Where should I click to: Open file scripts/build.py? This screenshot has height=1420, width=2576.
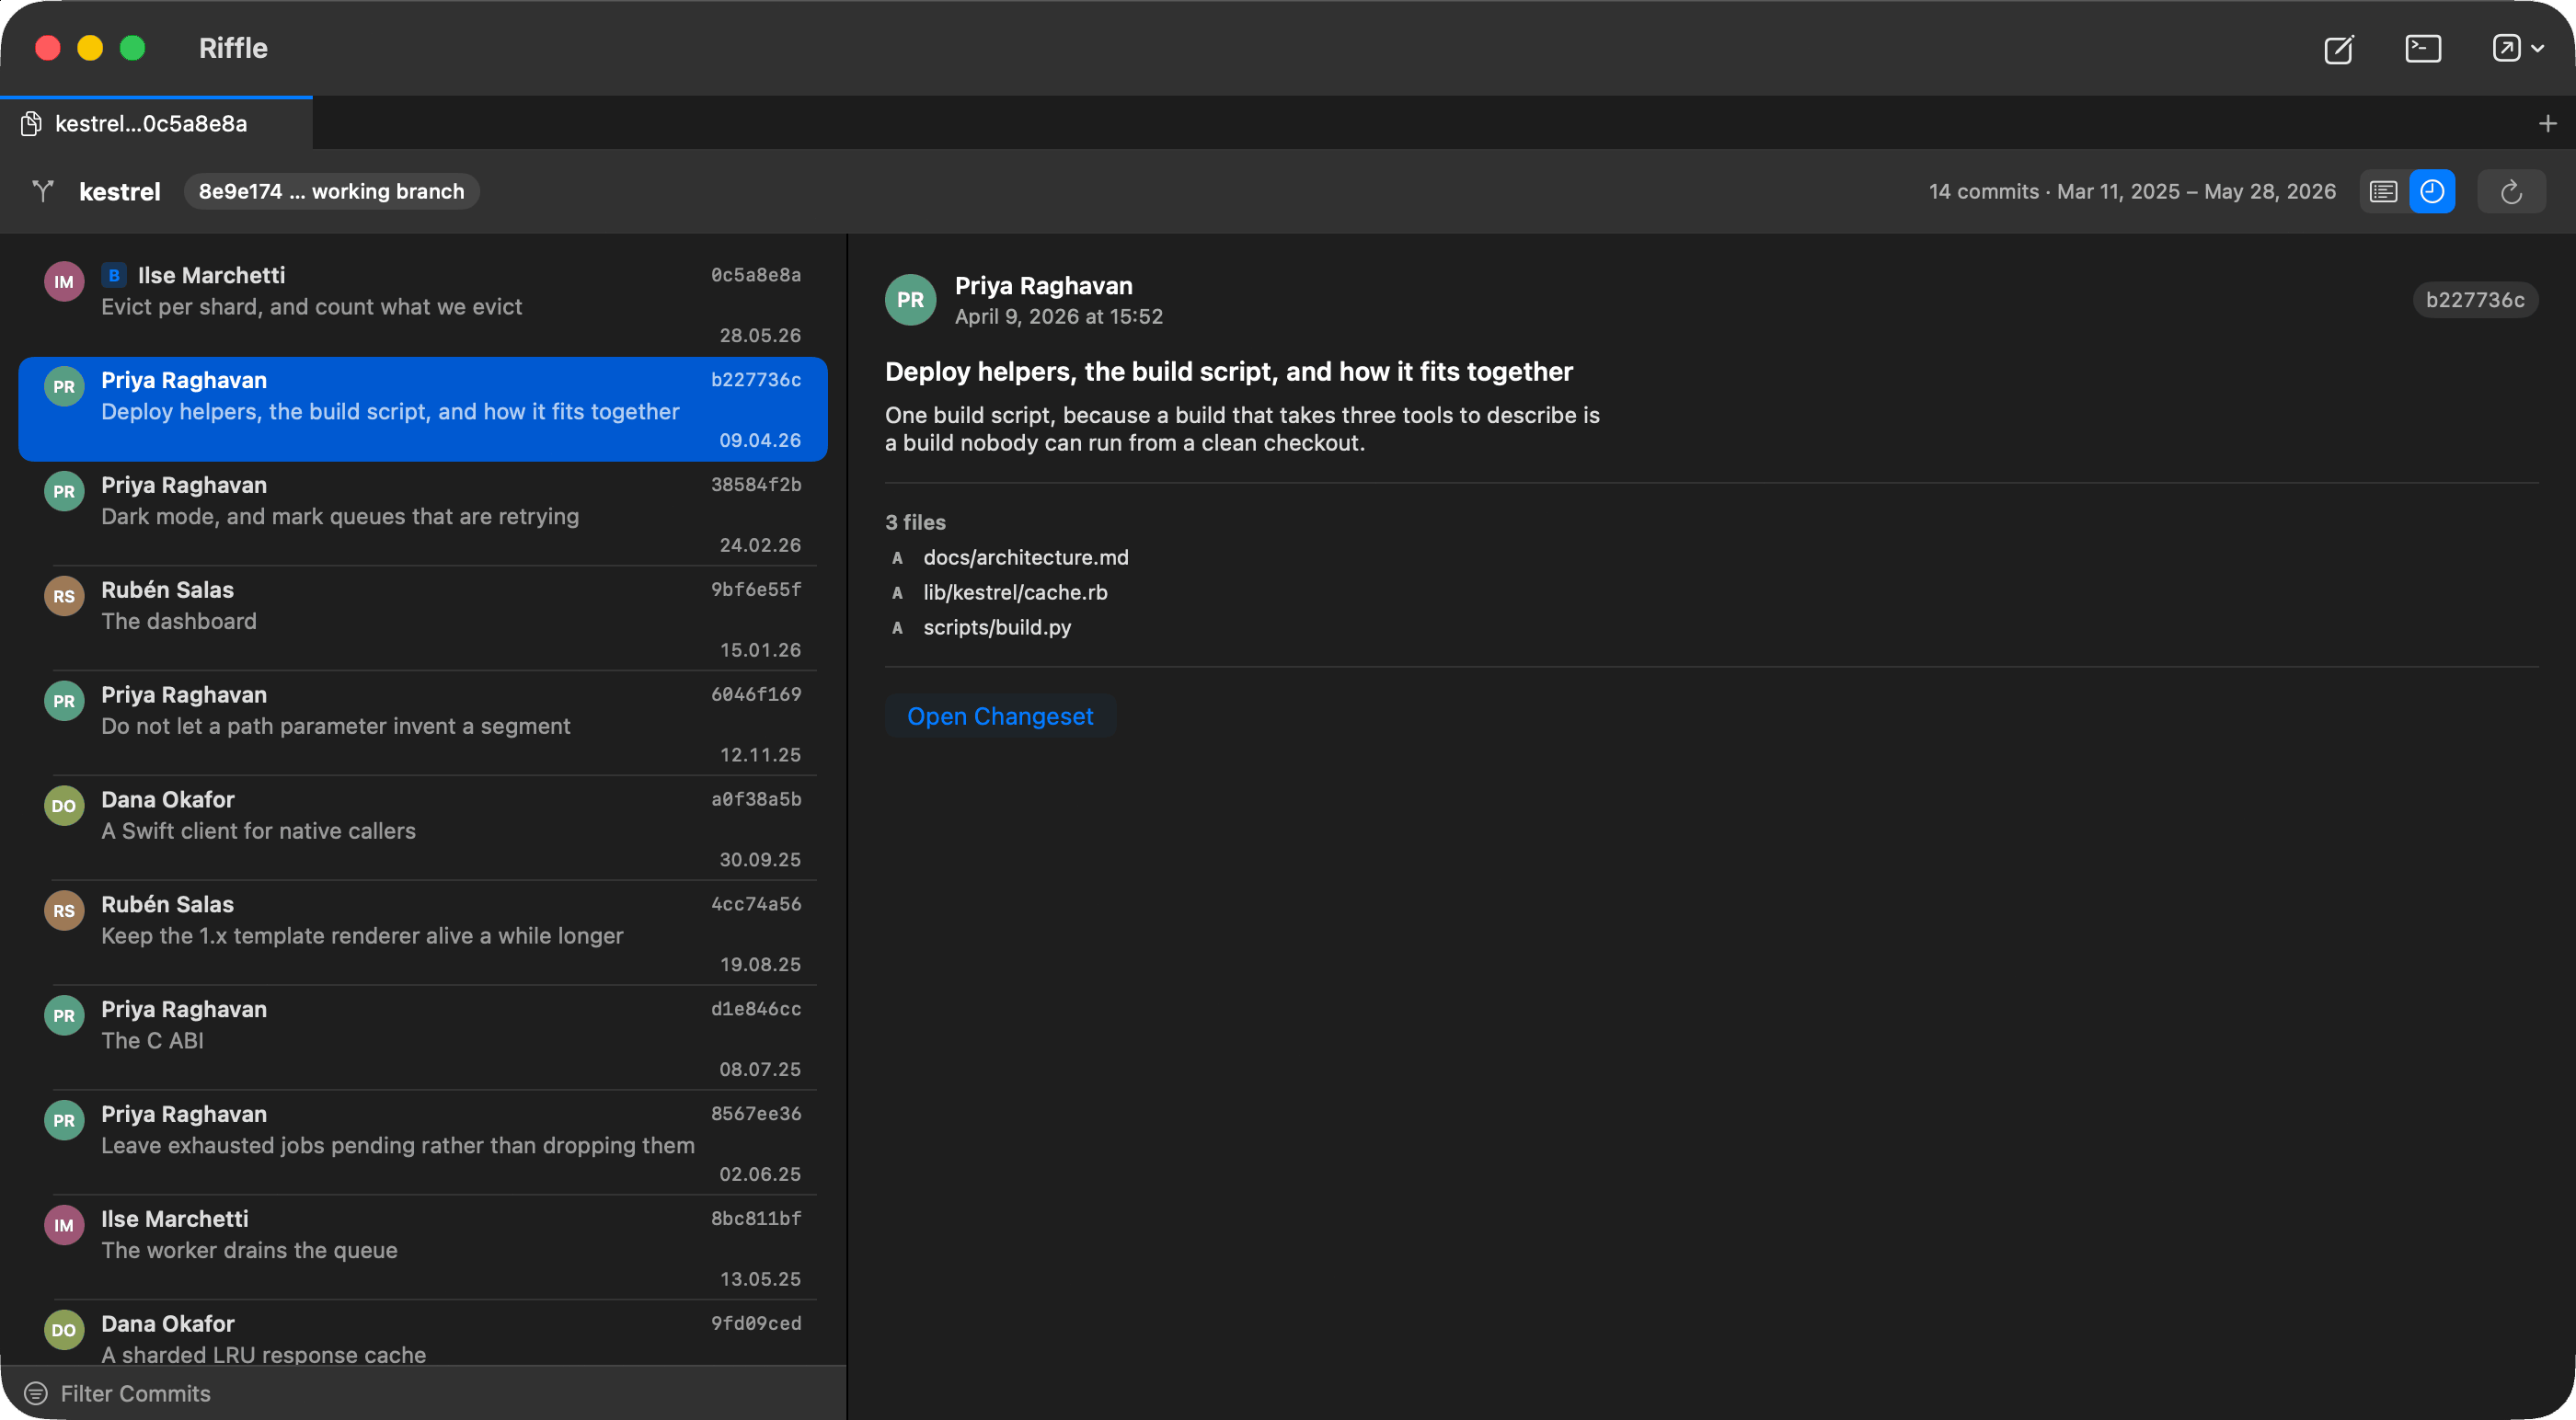[x=997, y=627]
